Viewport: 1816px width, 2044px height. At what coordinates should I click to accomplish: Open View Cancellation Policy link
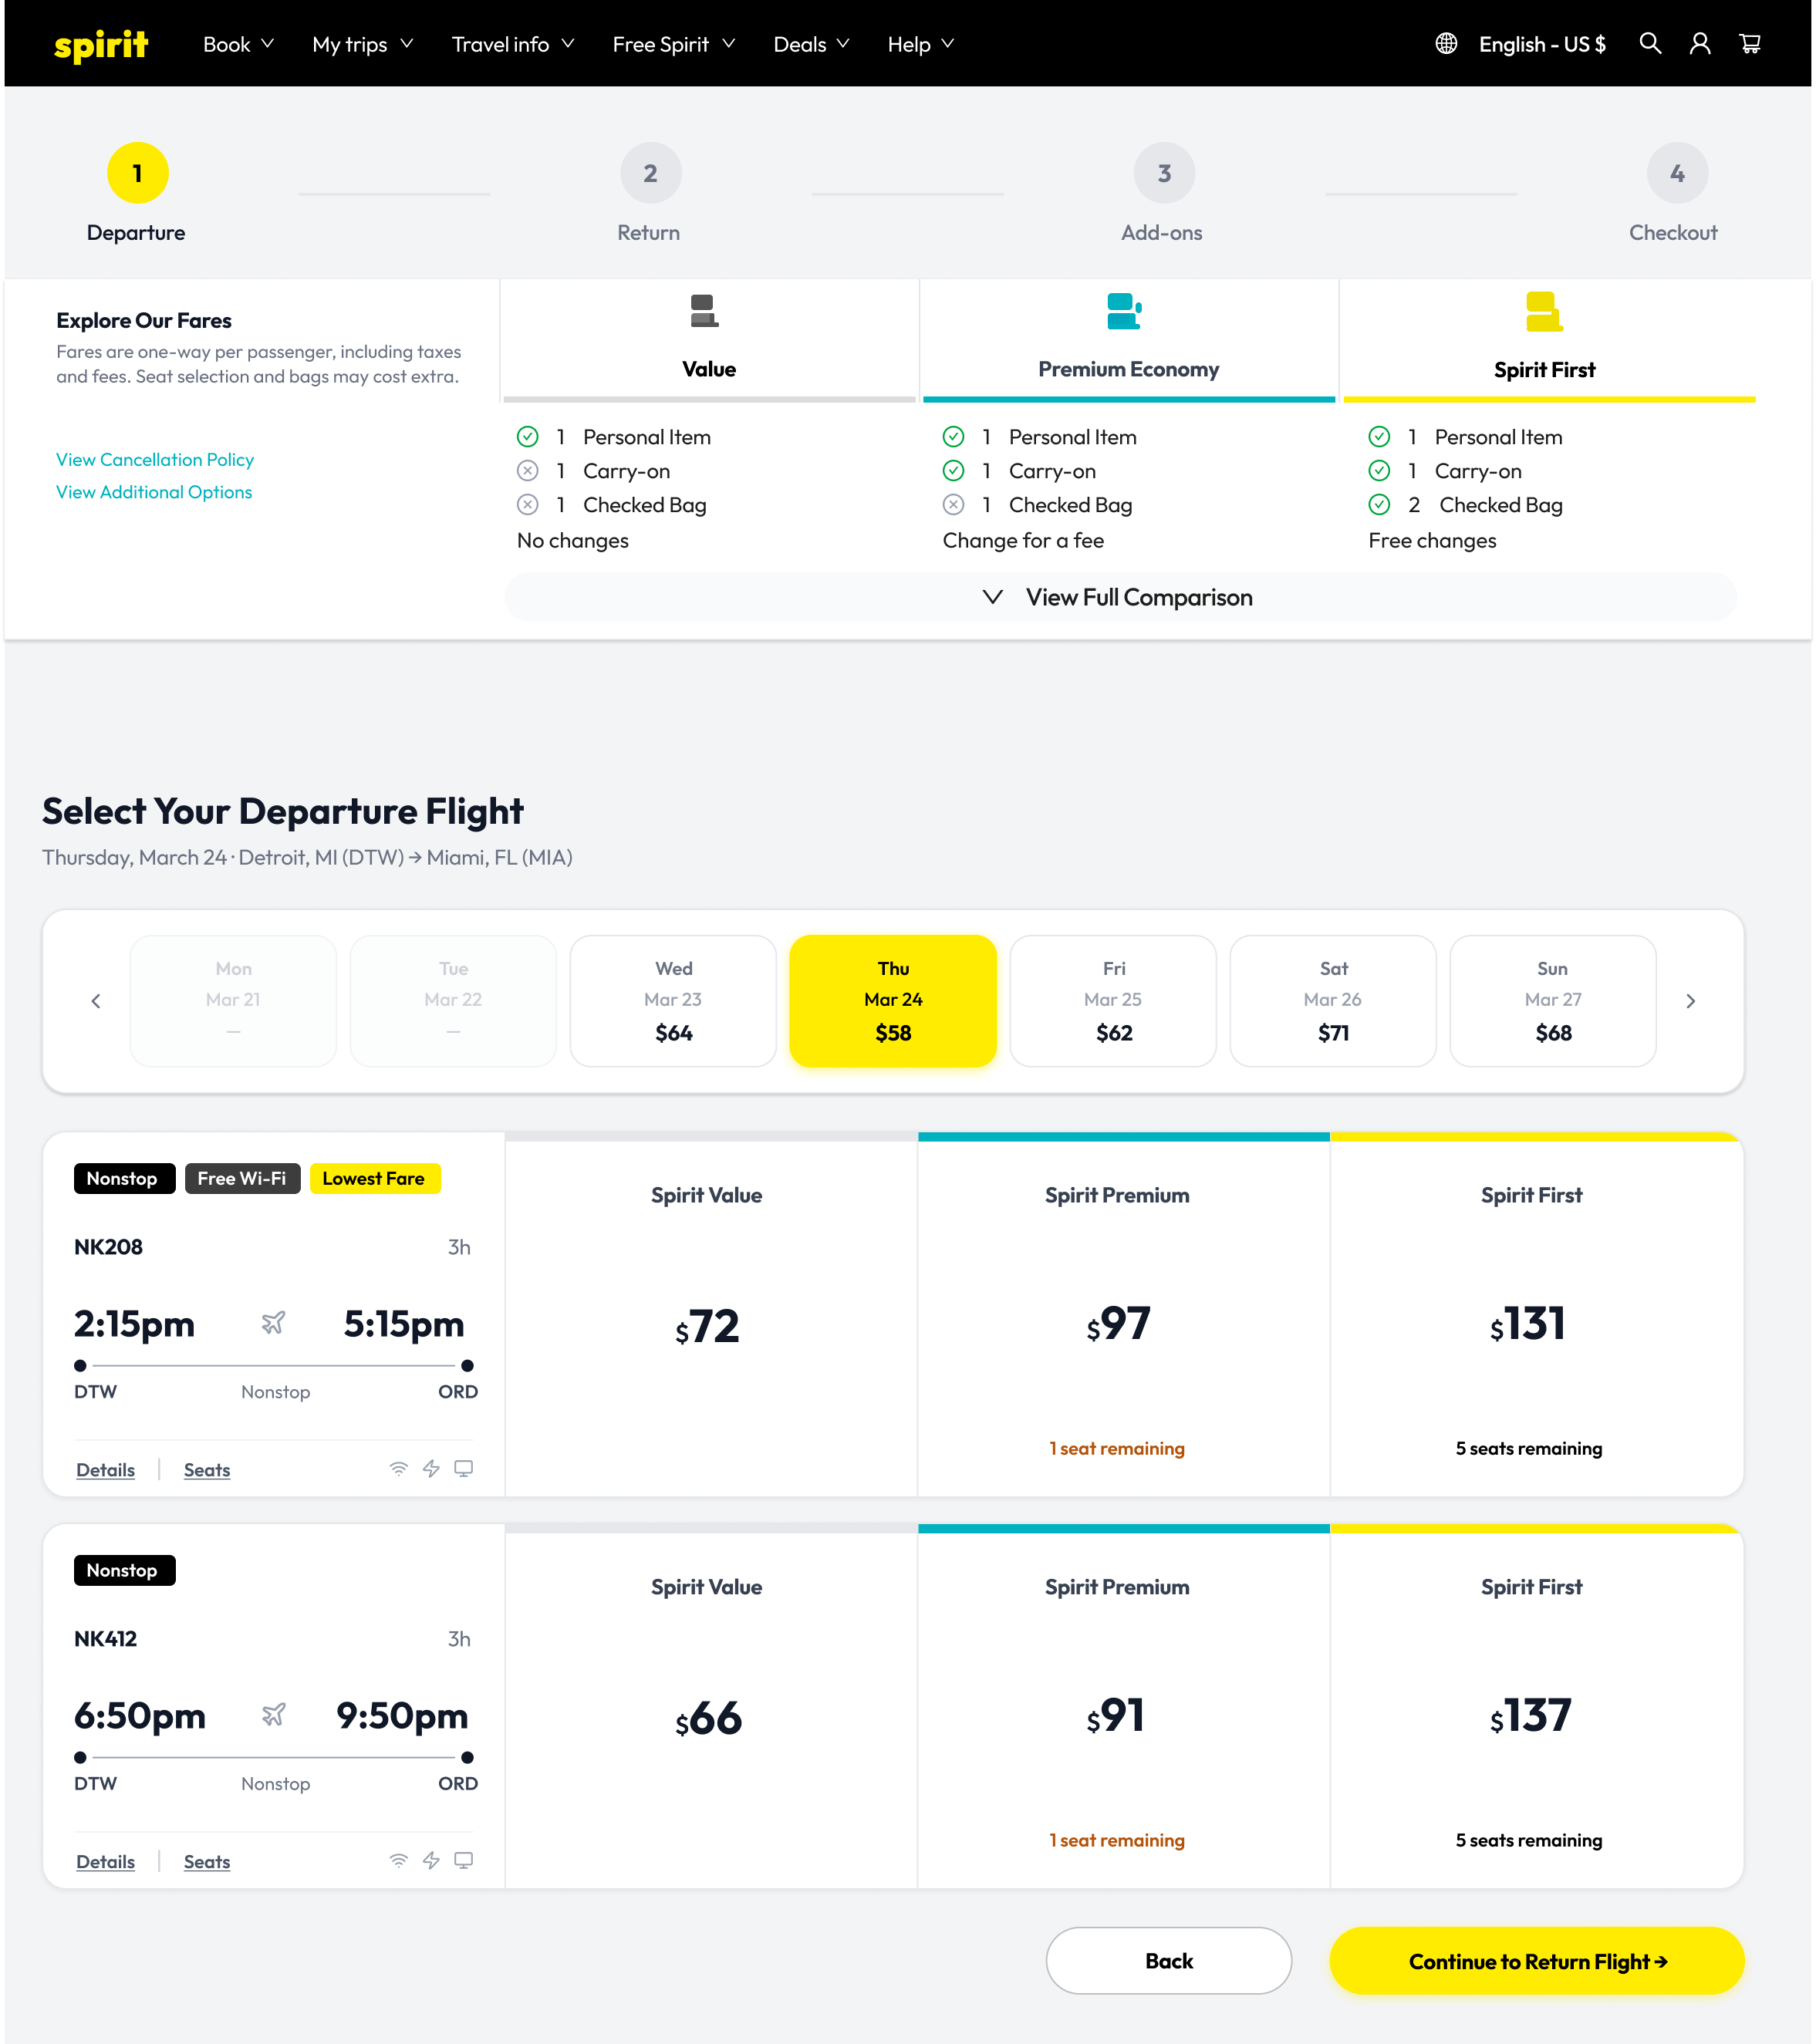tap(155, 460)
